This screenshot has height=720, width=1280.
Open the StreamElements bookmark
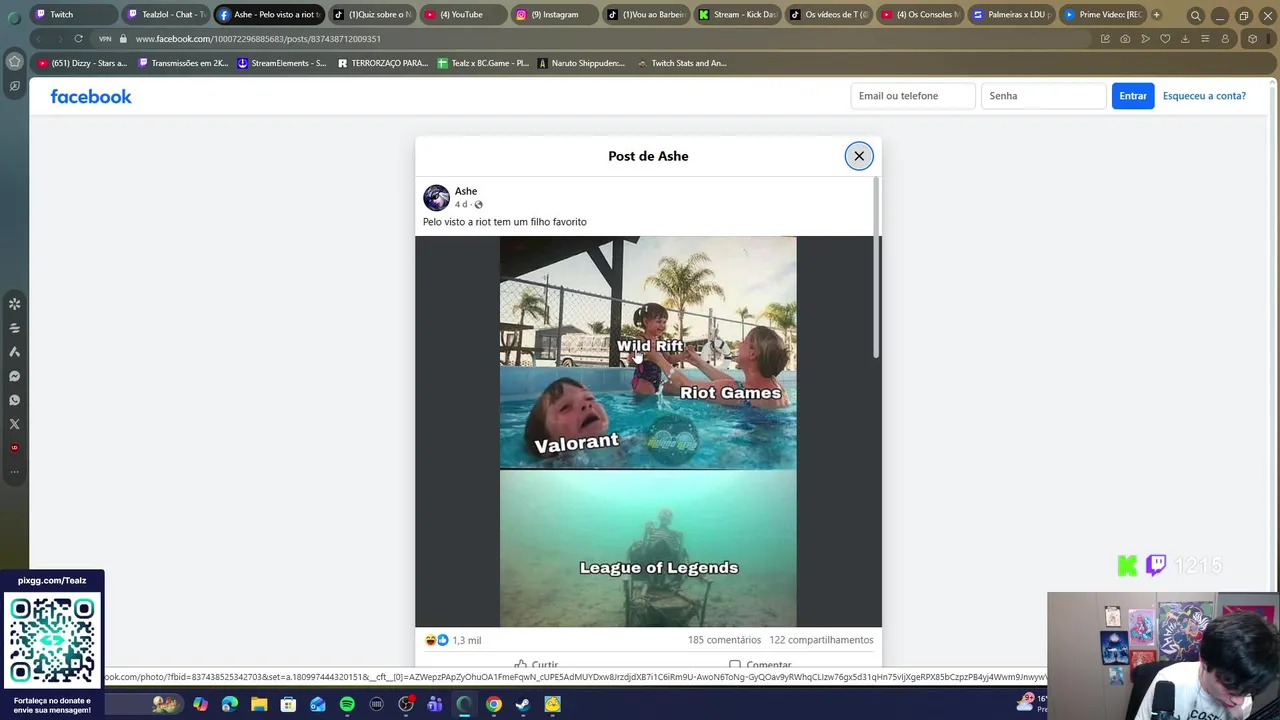point(282,63)
